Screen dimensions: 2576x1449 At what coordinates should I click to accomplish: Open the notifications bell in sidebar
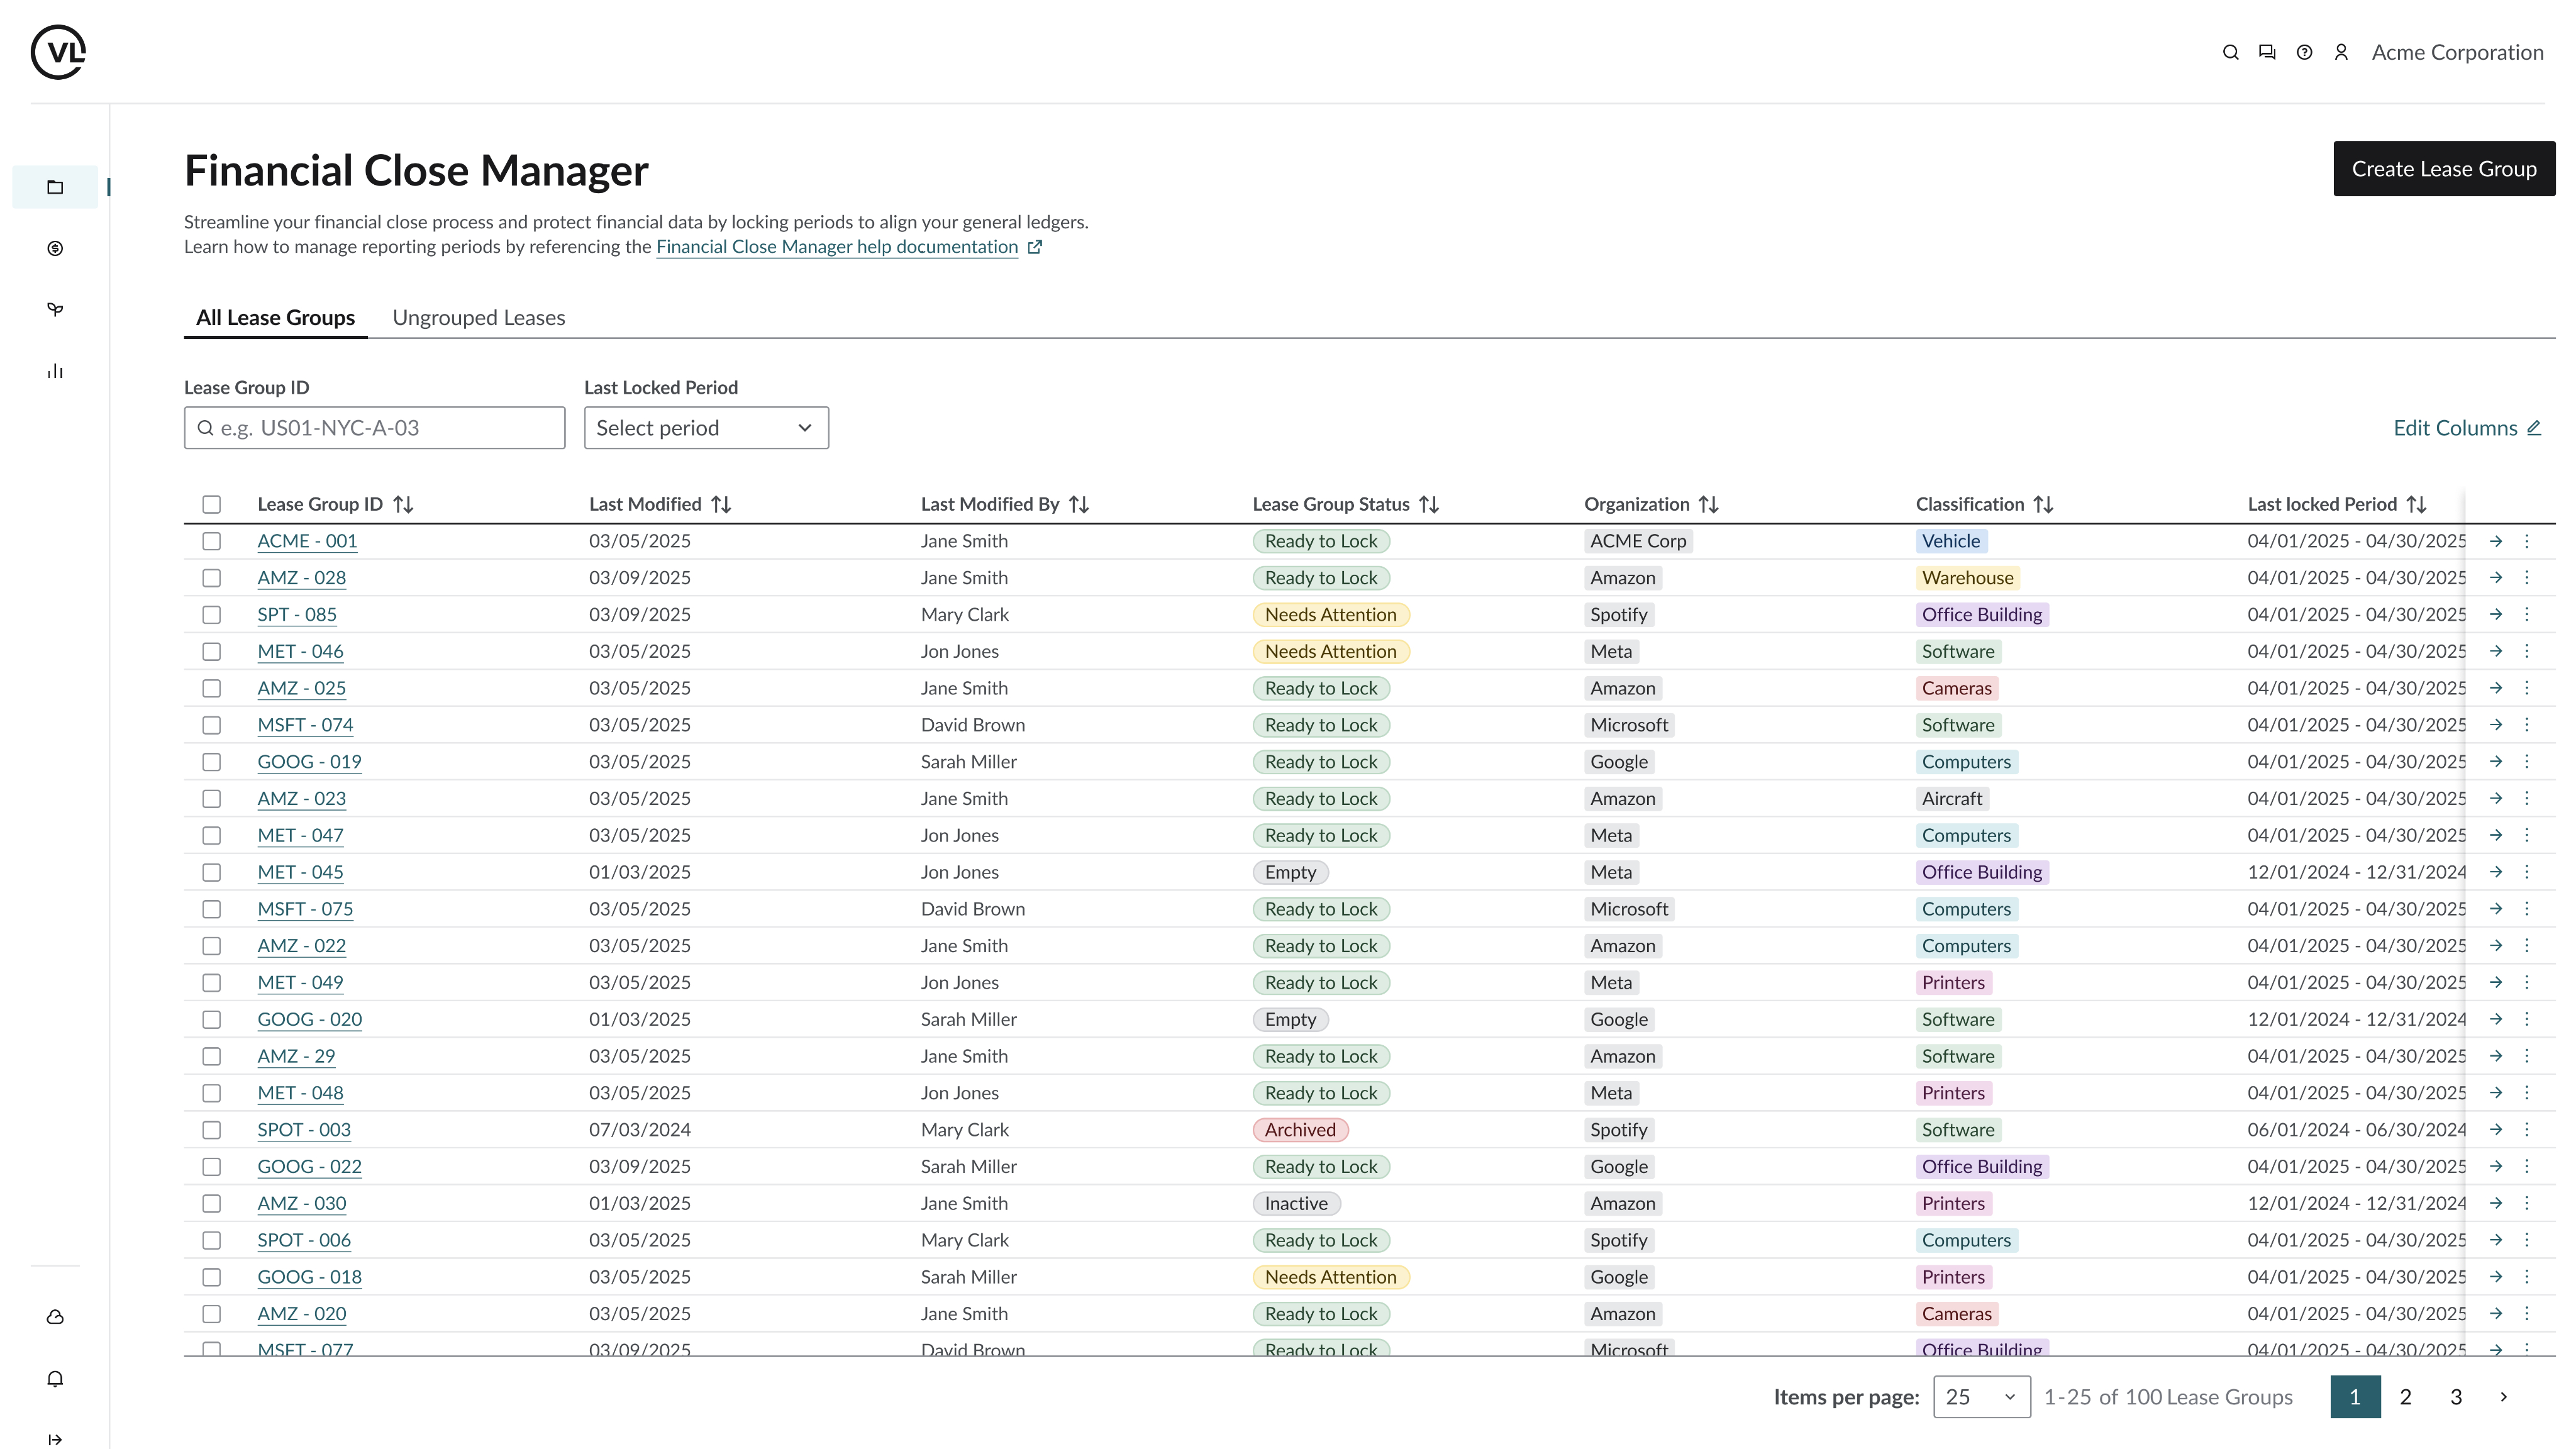[55, 1379]
